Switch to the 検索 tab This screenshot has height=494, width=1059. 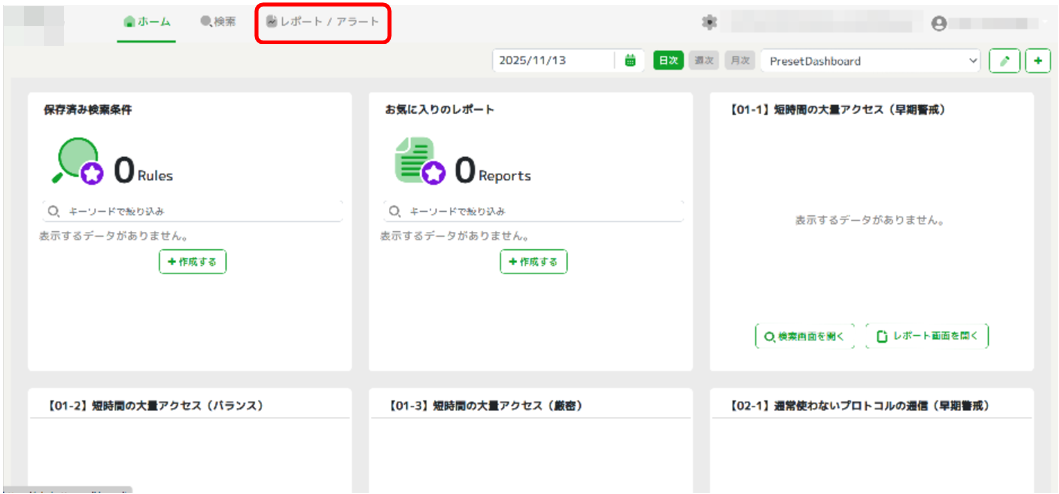(218, 22)
